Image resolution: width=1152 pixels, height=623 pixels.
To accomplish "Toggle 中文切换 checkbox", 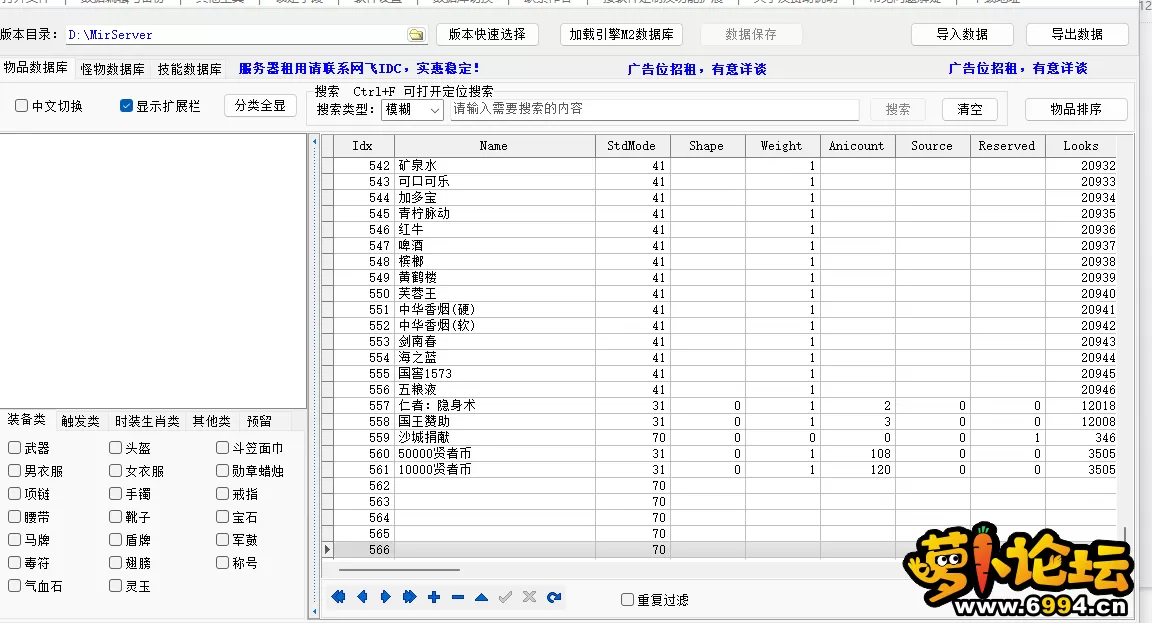I will click(21, 106).
